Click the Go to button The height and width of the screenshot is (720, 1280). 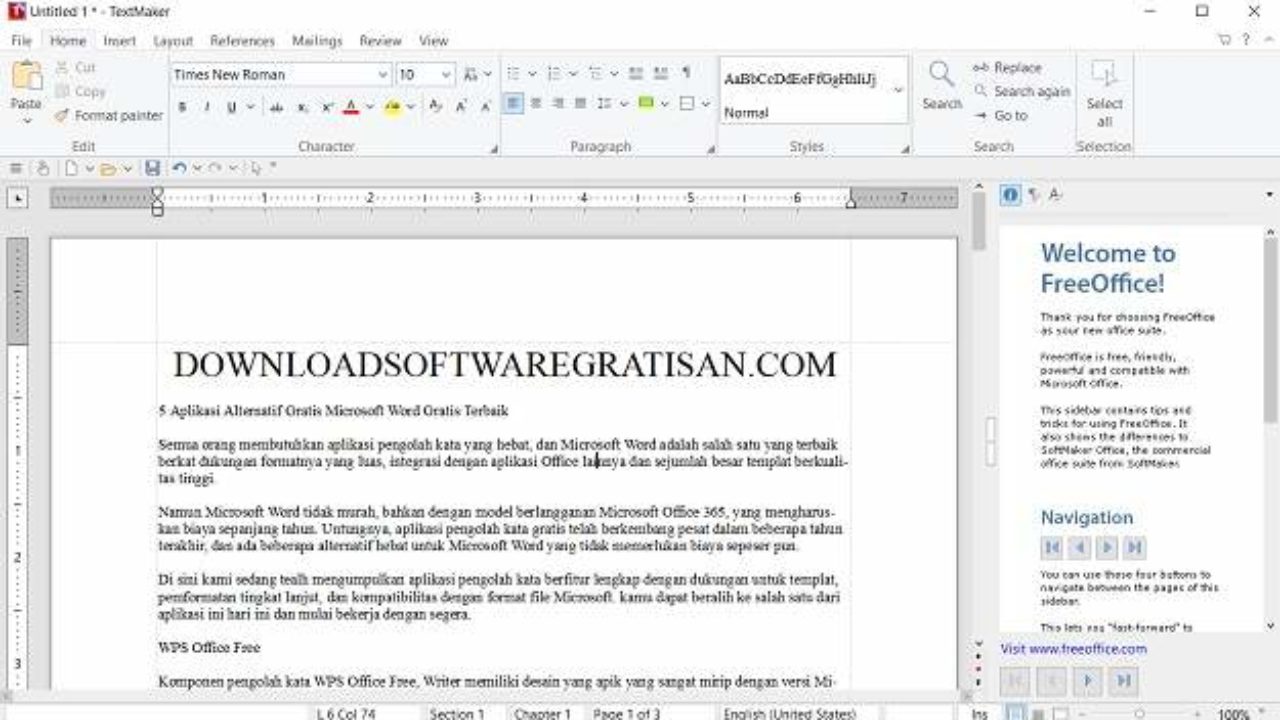pyautogui.click(x=1000, y=116)
